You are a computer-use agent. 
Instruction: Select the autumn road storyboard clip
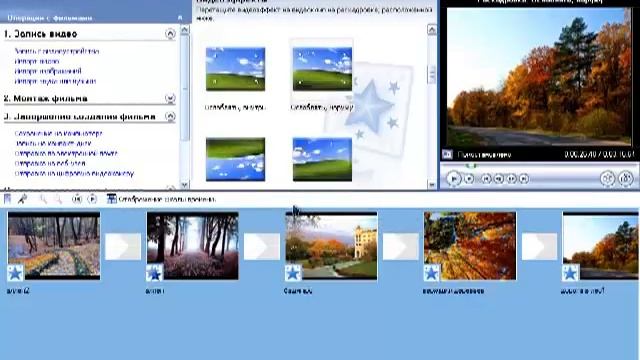click(600, 245)
